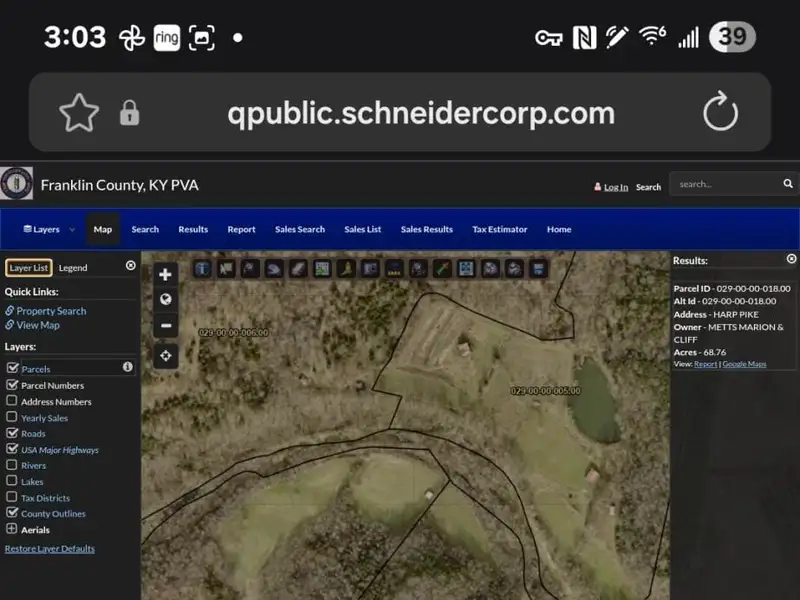Open the Google Maps link in Results
This screenshot has height=600, width=800.
tap(744, 364)
